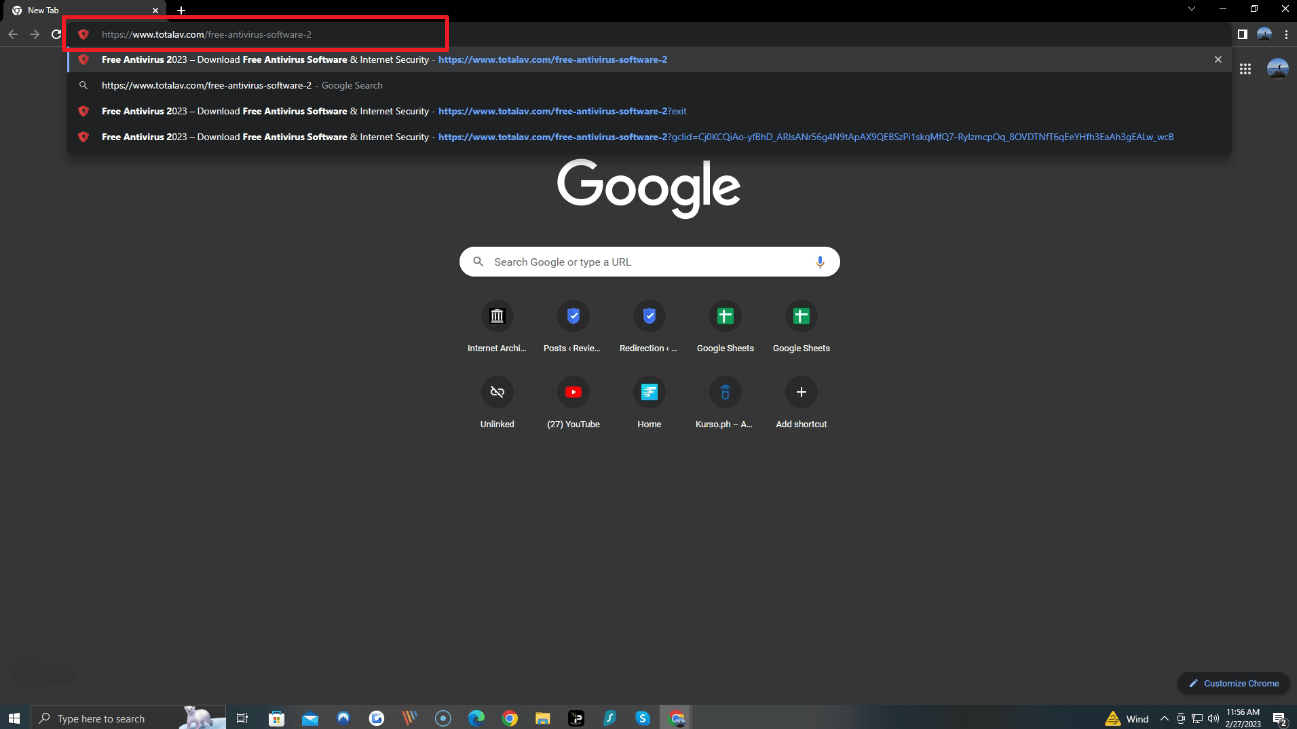Open the Windows Start menu
The width and height of the screenshot is (1297, 729).
coord(14,718)
